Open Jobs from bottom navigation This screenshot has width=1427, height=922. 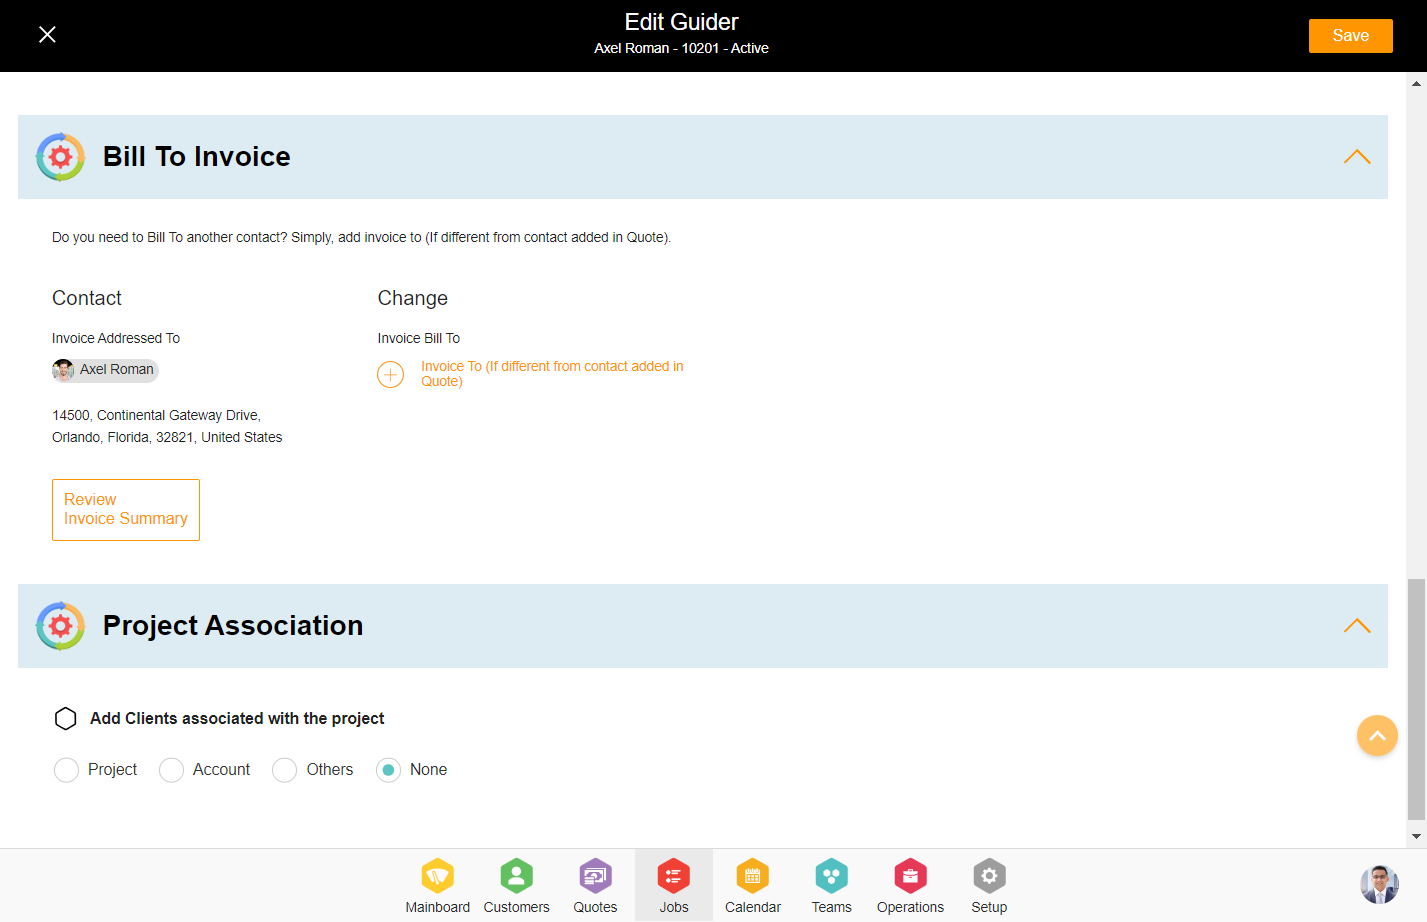click(x=674, y=886)
